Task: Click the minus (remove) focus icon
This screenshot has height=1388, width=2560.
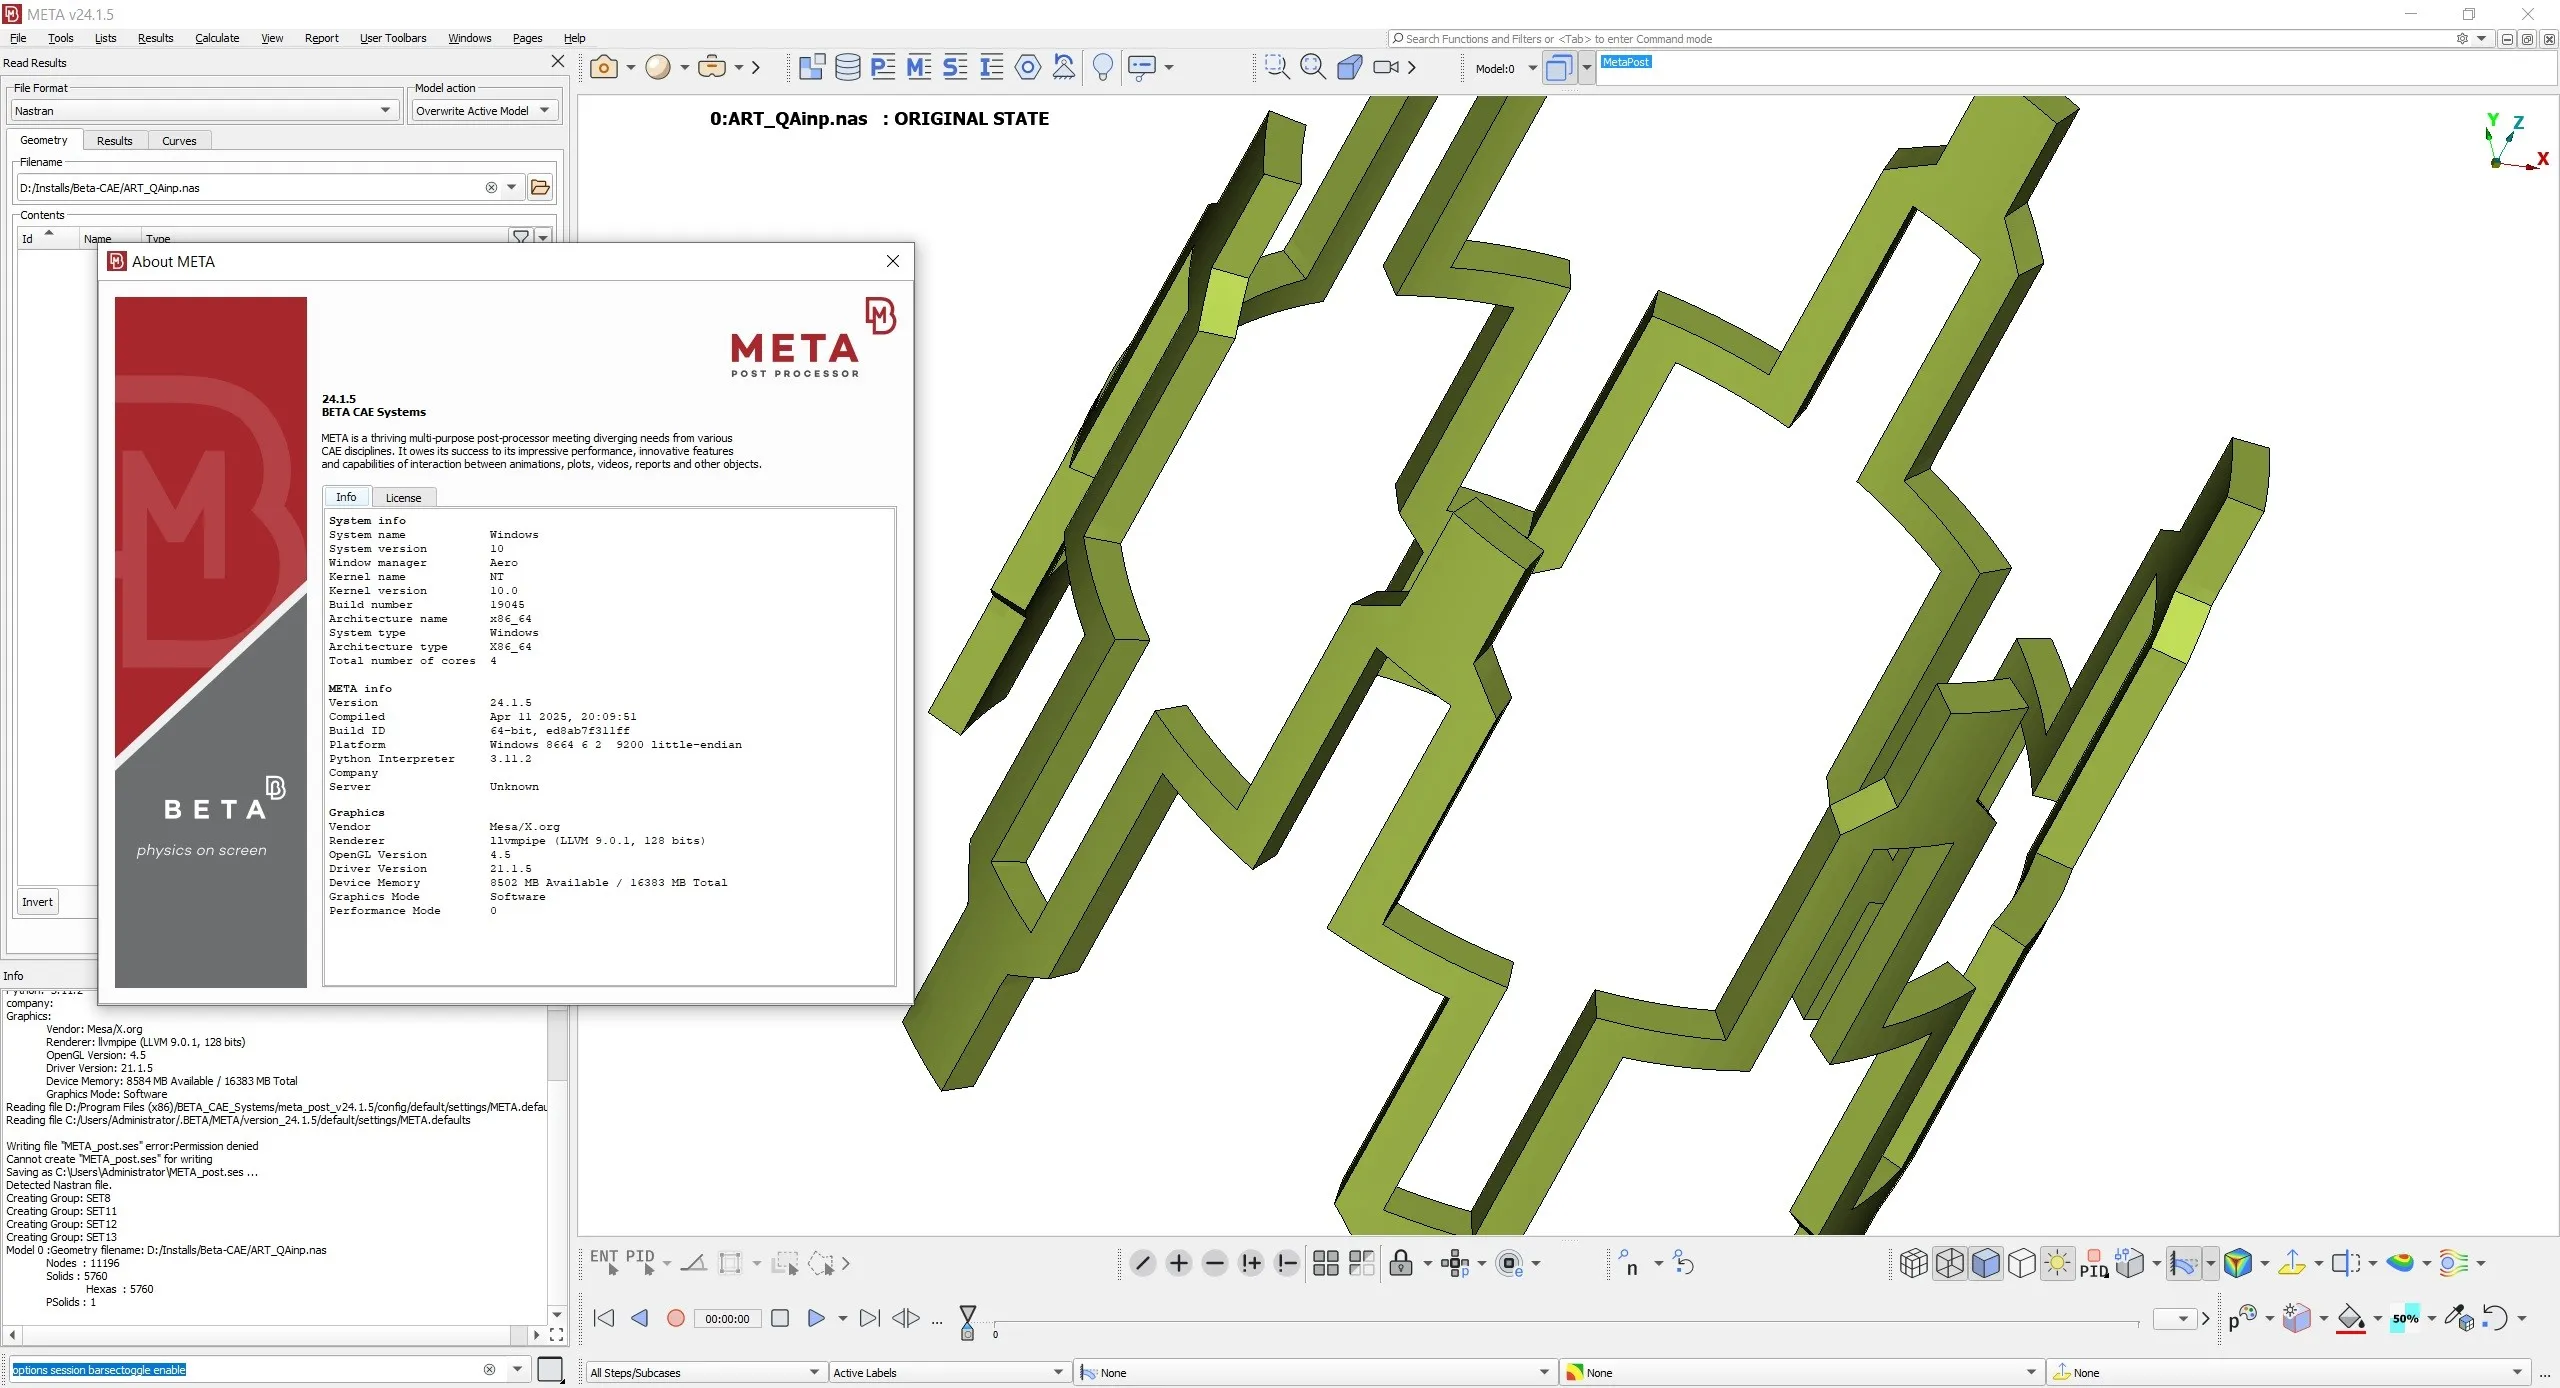Action: pos(1215,1263)
